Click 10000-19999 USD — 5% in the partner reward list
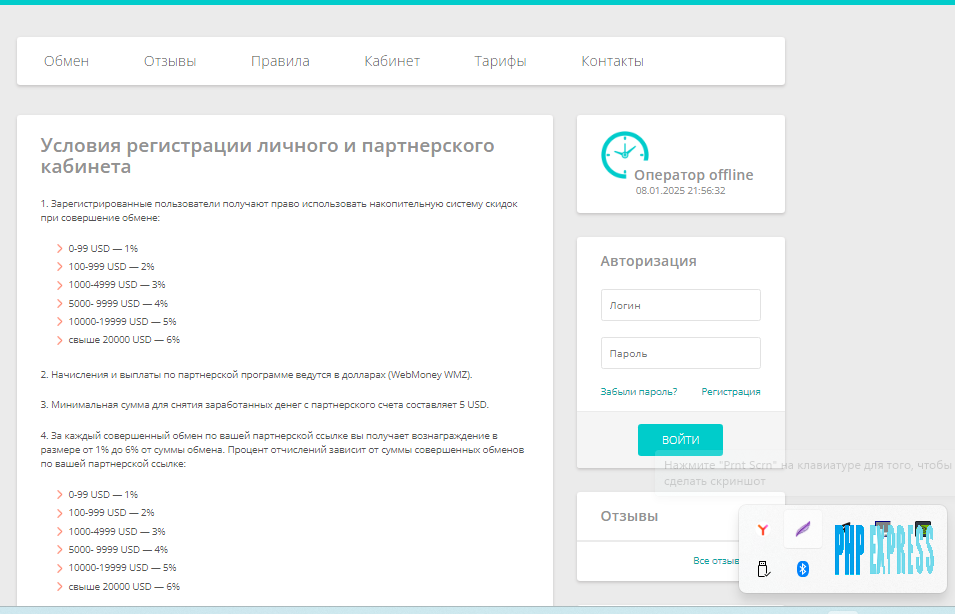 coord(122,568)
